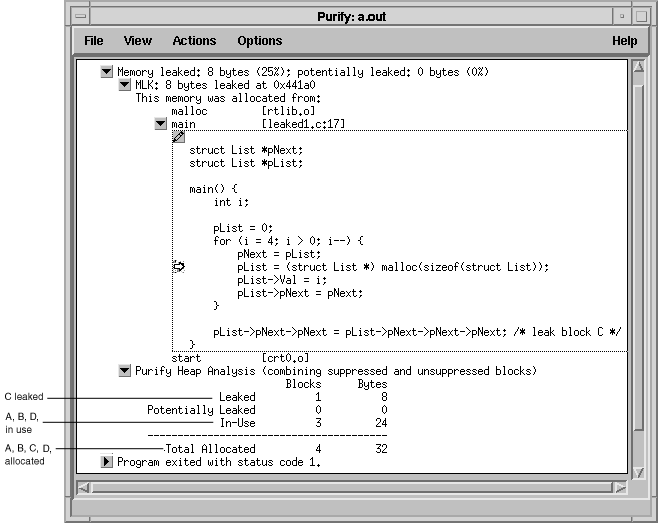Click the 'Bytes' column header
660x523 pixels.
tap(372, 384)
